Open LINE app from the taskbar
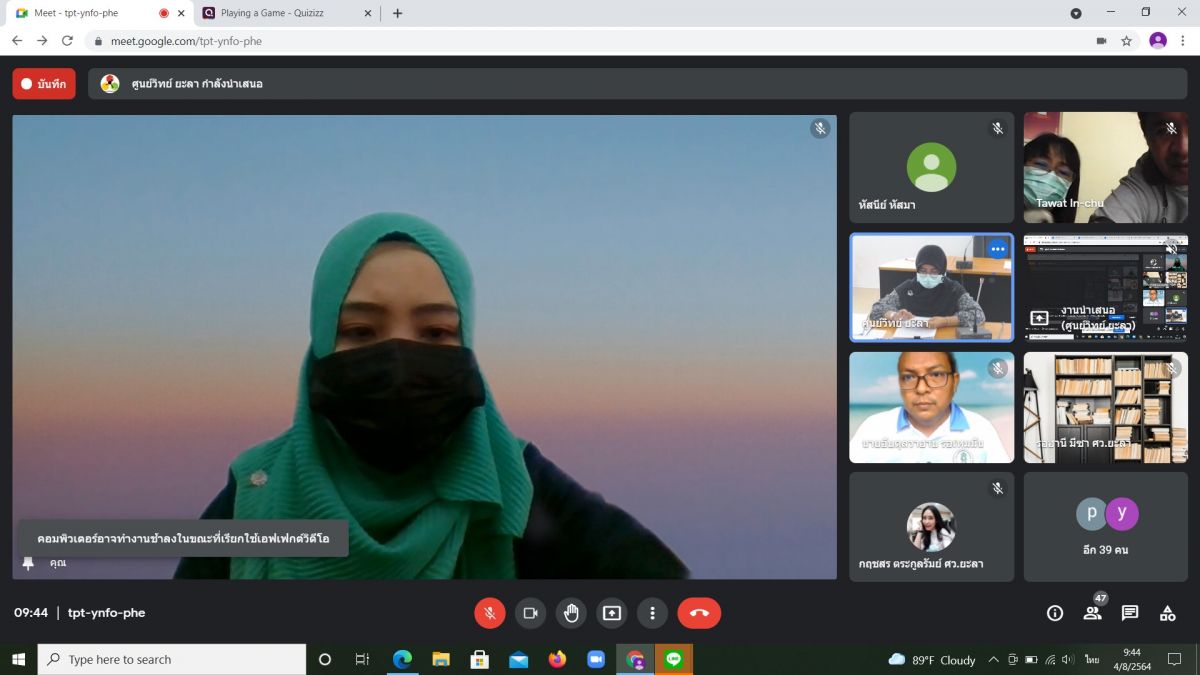The width and height of the screenshot is (1200, 675). [x=673, y=659]
